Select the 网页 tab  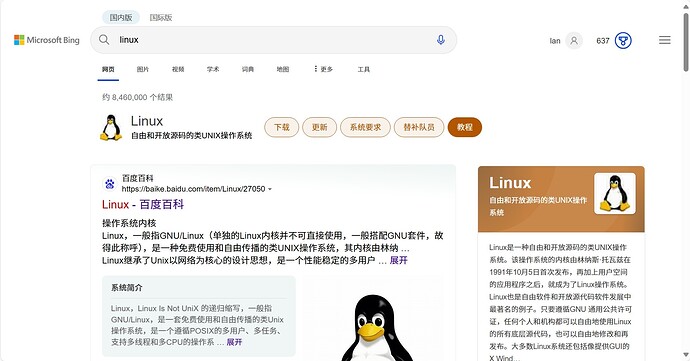coord(108,69)
